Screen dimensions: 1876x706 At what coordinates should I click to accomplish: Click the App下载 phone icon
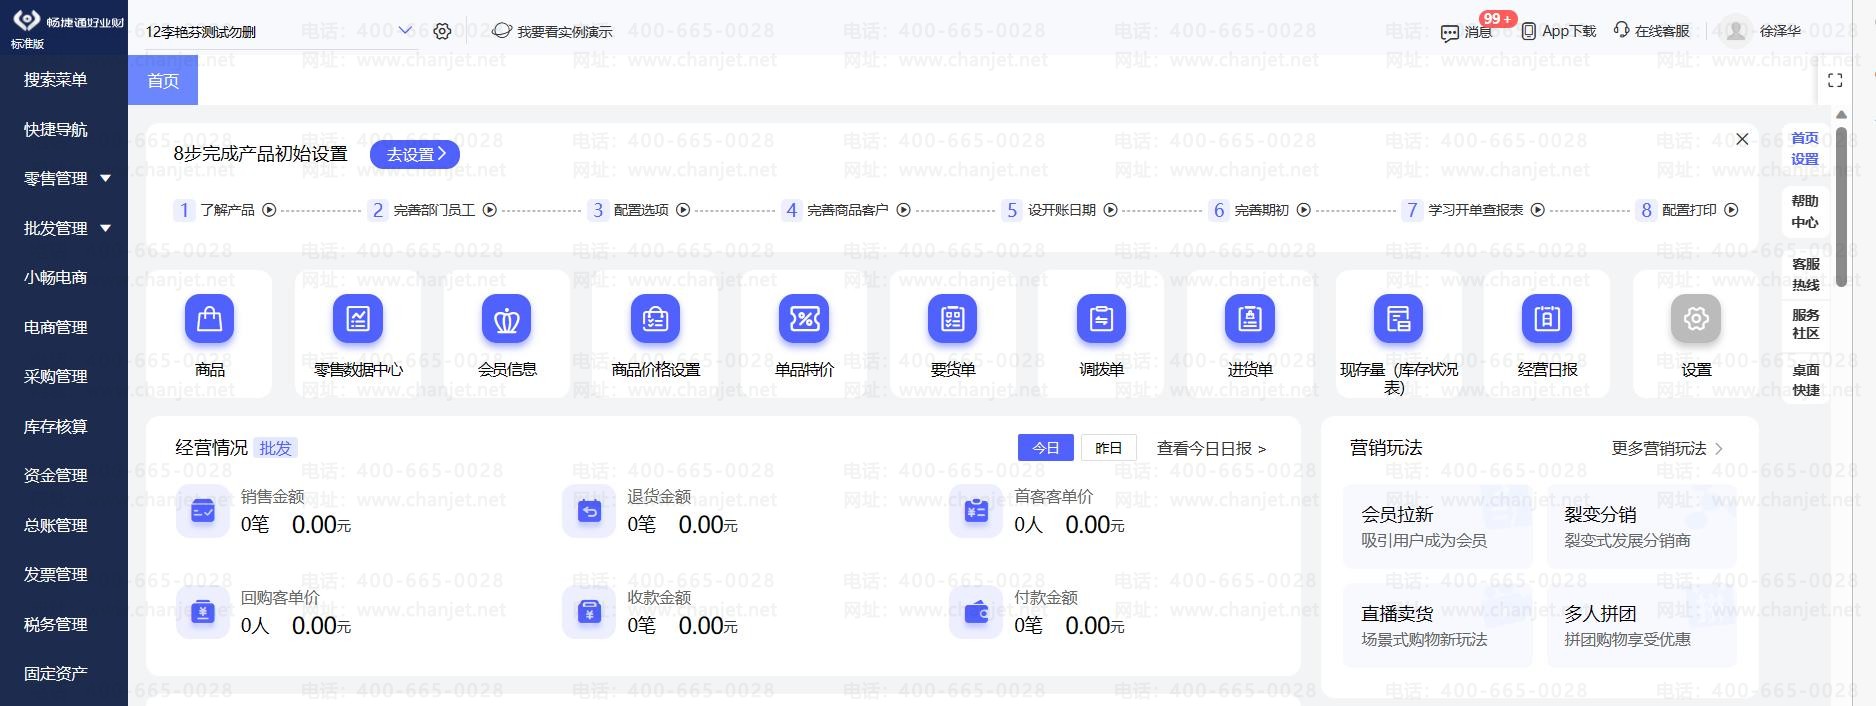tap(1529, 31)
